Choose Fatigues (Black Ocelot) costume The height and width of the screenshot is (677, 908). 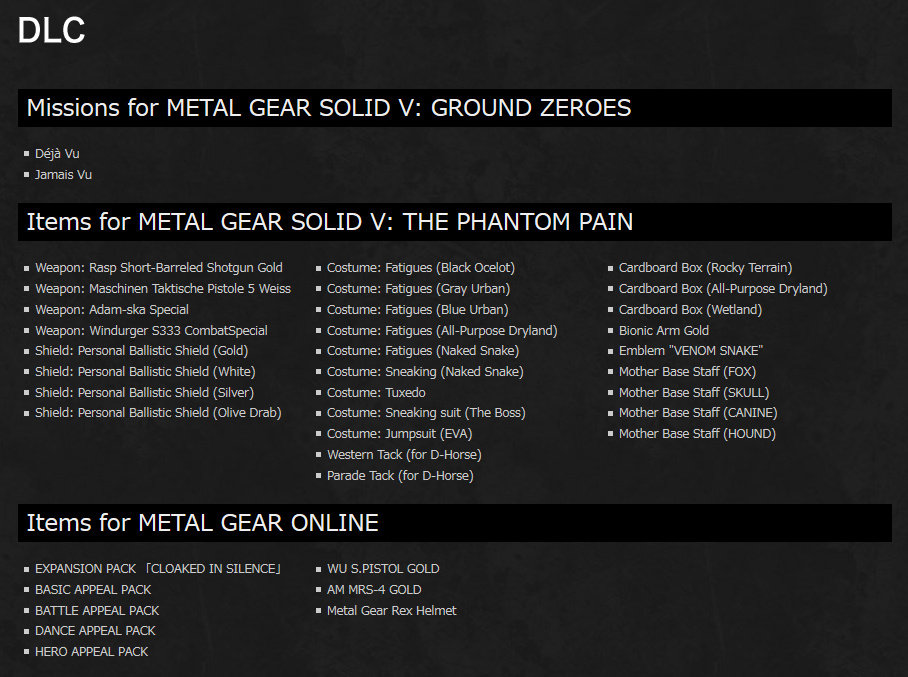tap(420, 268)
